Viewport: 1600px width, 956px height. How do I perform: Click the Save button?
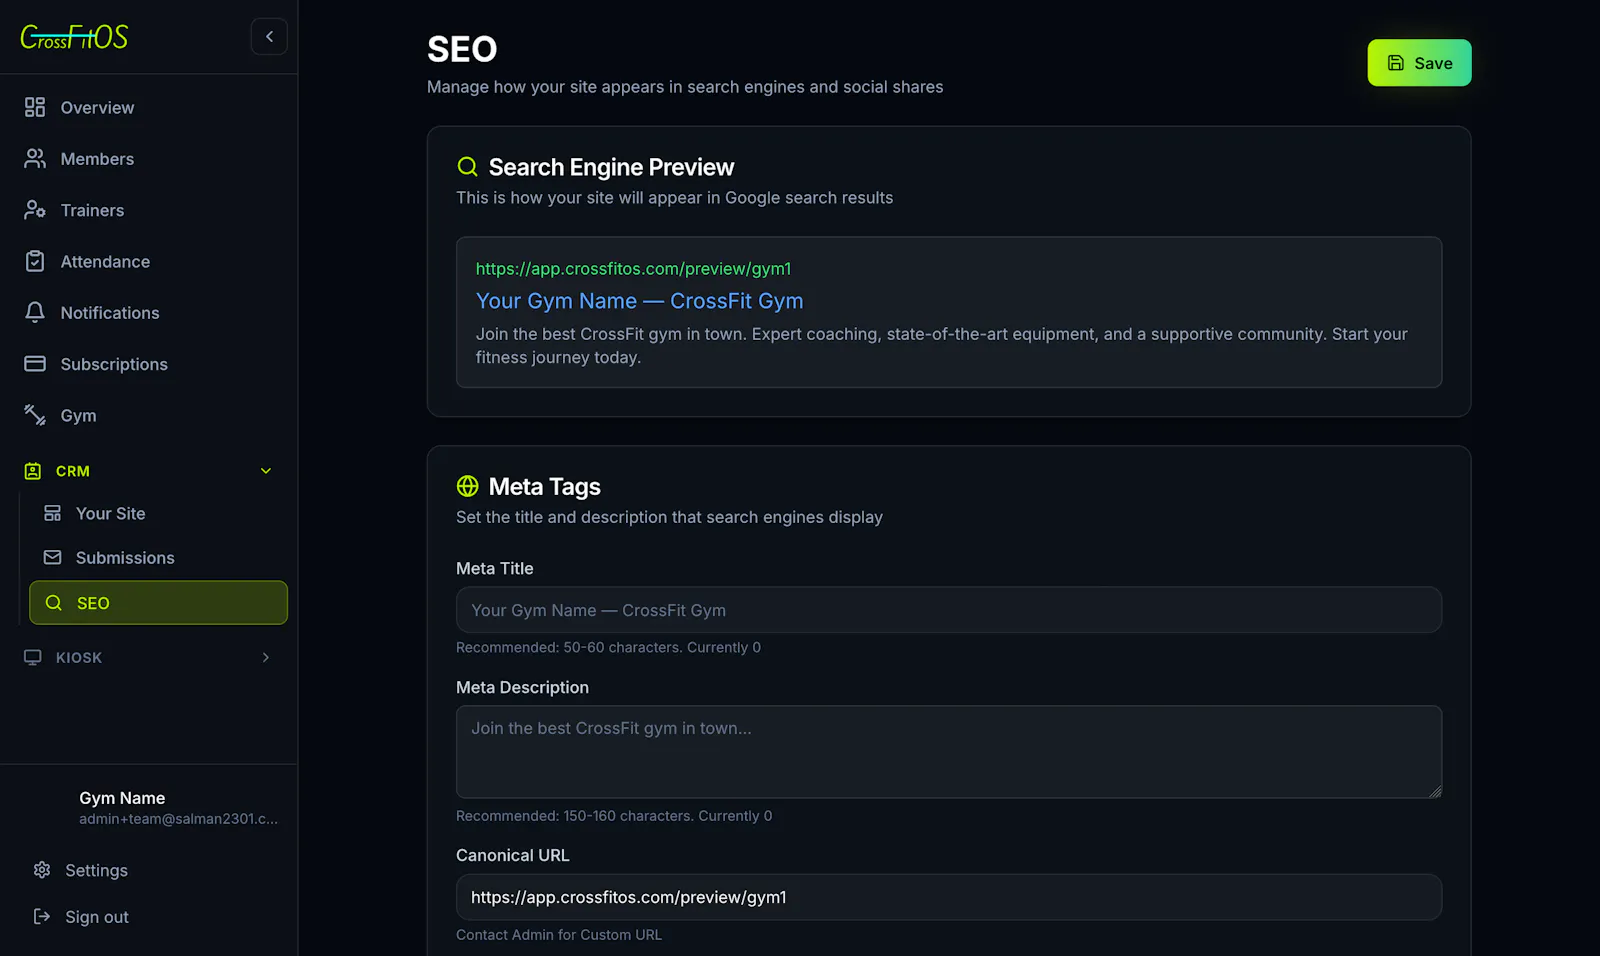pyautogui.click(x=1419, y=63)
